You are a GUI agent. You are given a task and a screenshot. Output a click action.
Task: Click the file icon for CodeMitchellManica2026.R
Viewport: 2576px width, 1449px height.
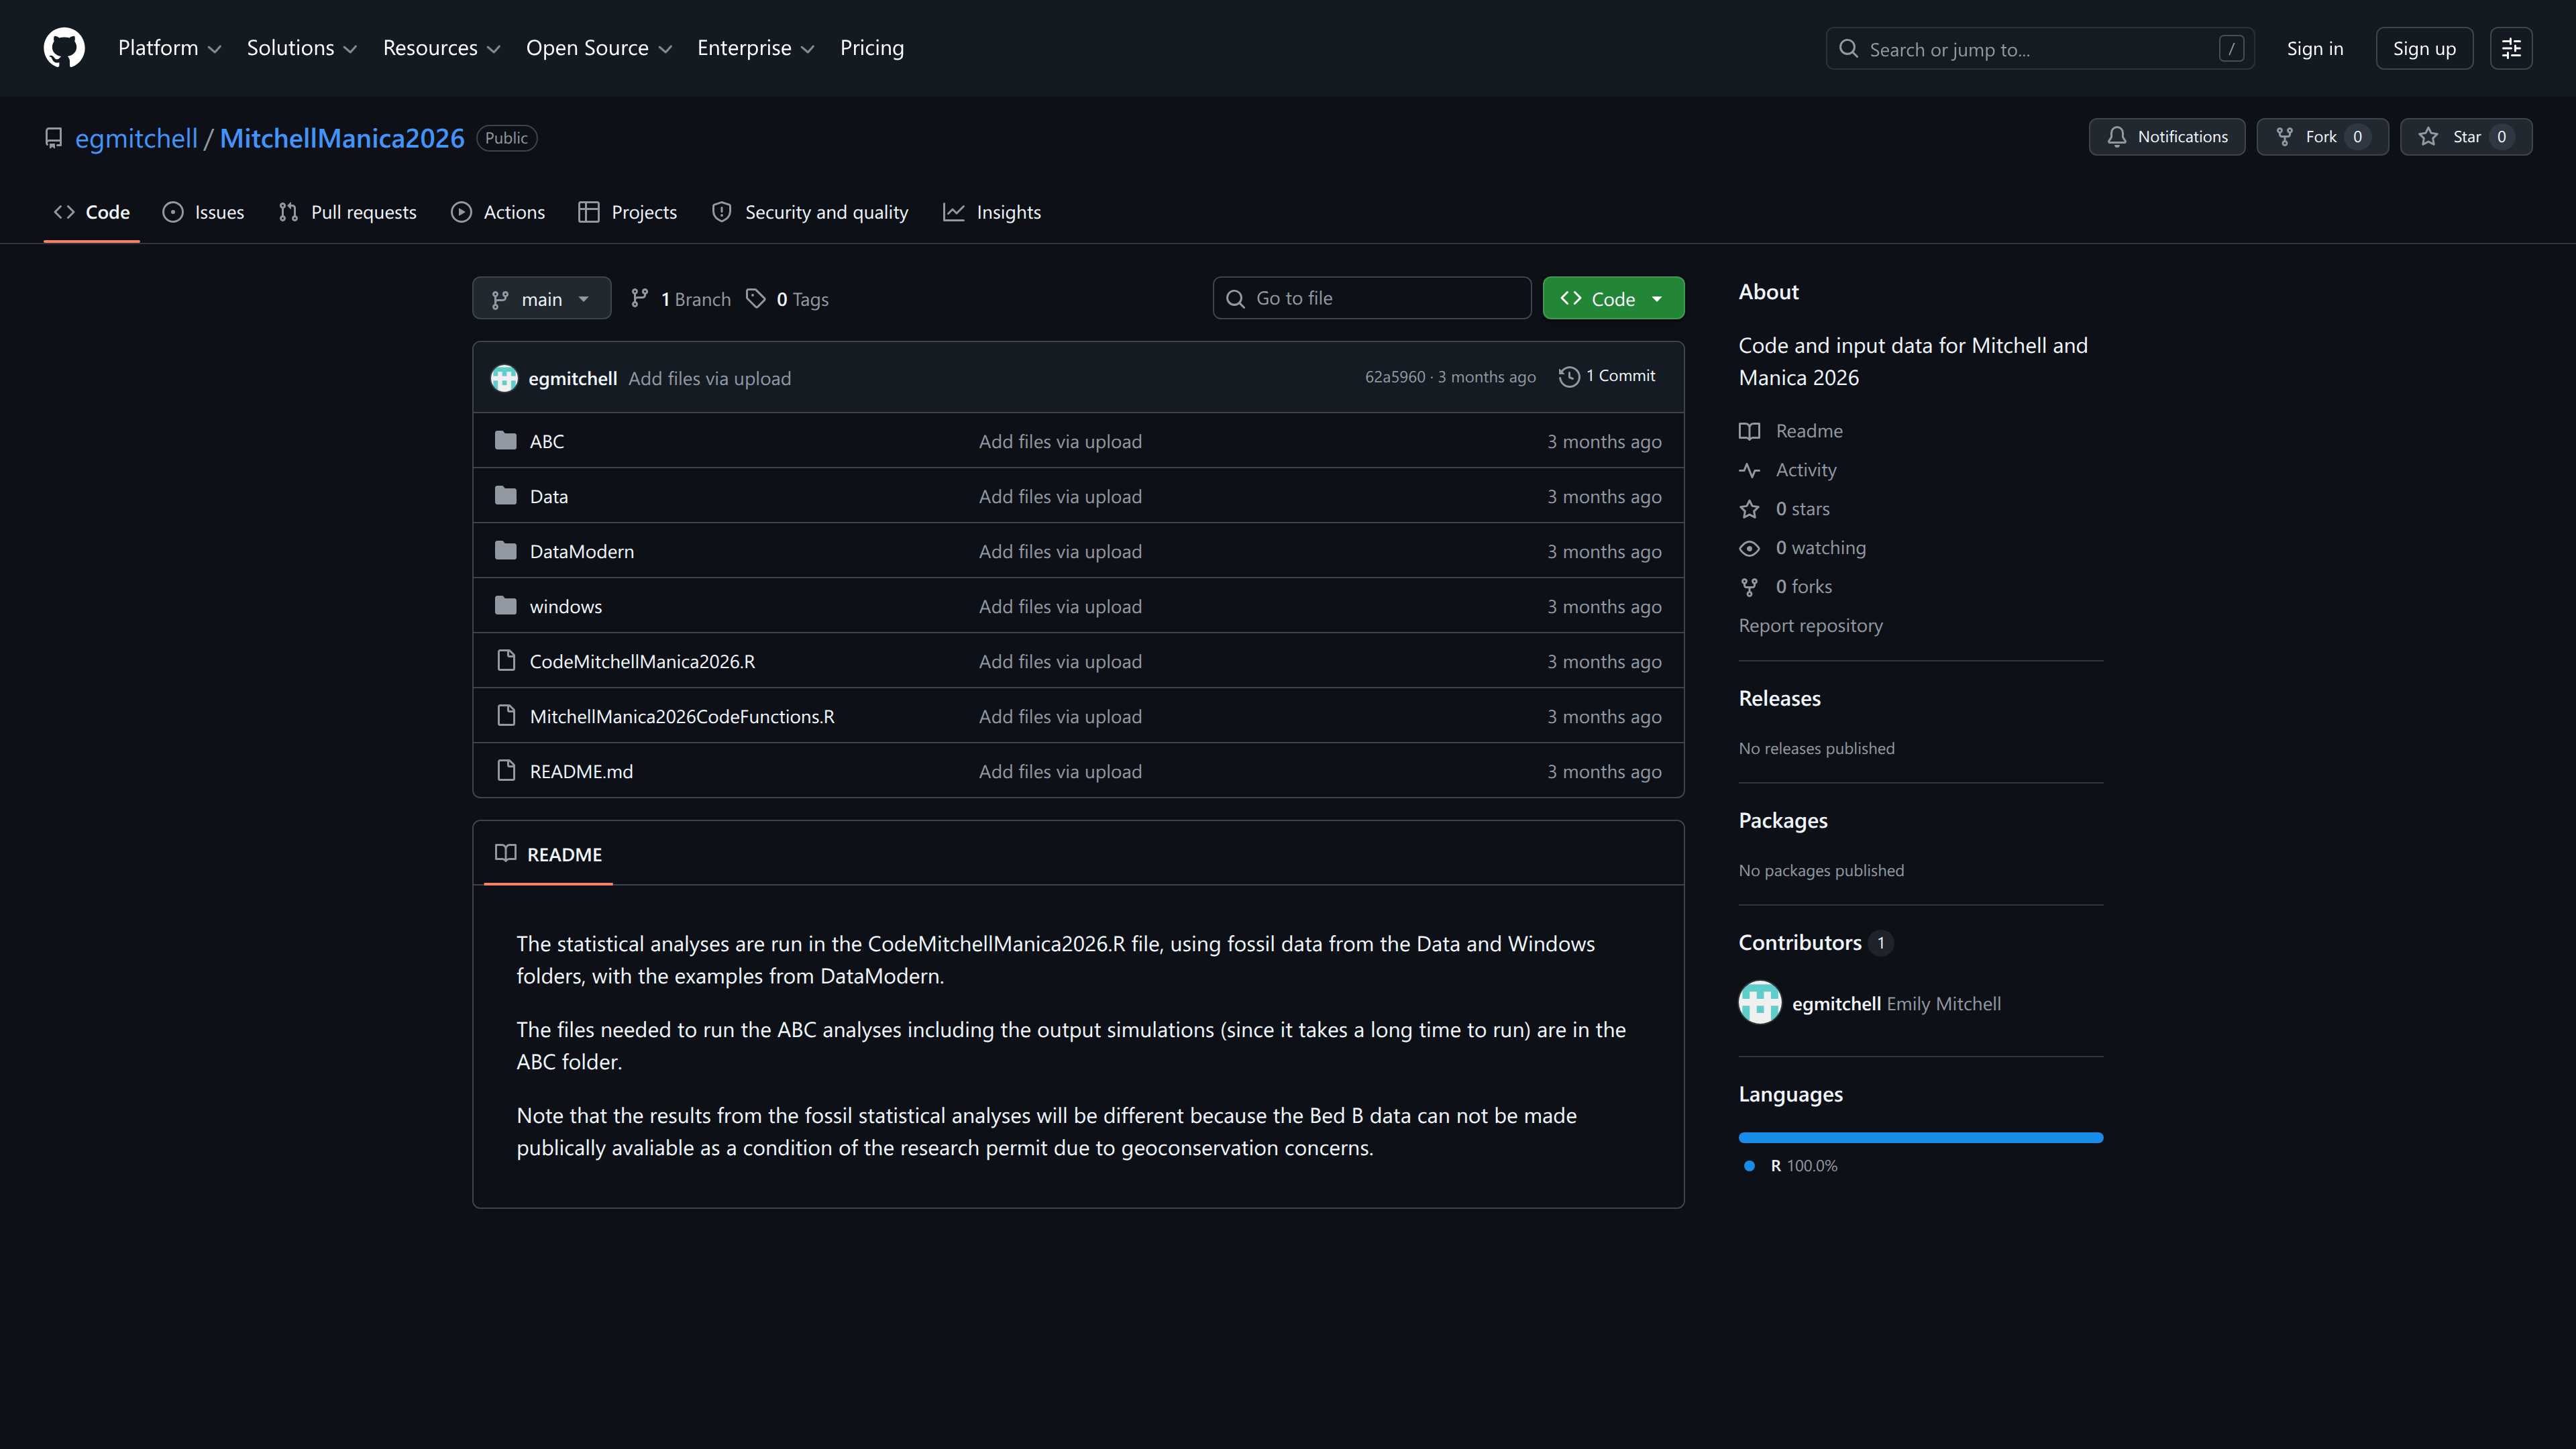506,661
